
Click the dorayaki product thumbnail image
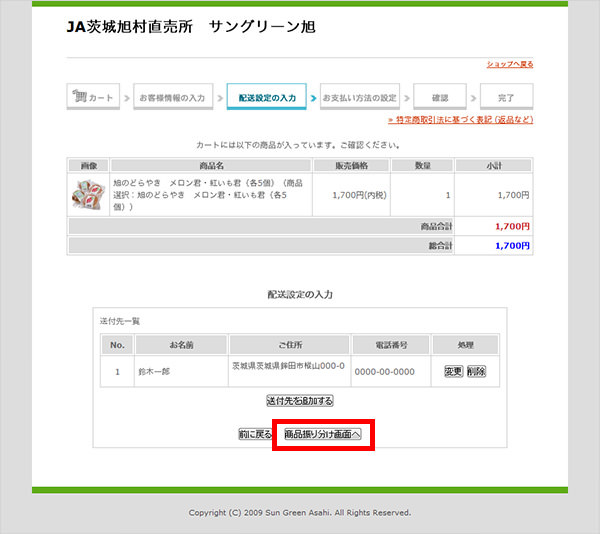click(88, 195)
